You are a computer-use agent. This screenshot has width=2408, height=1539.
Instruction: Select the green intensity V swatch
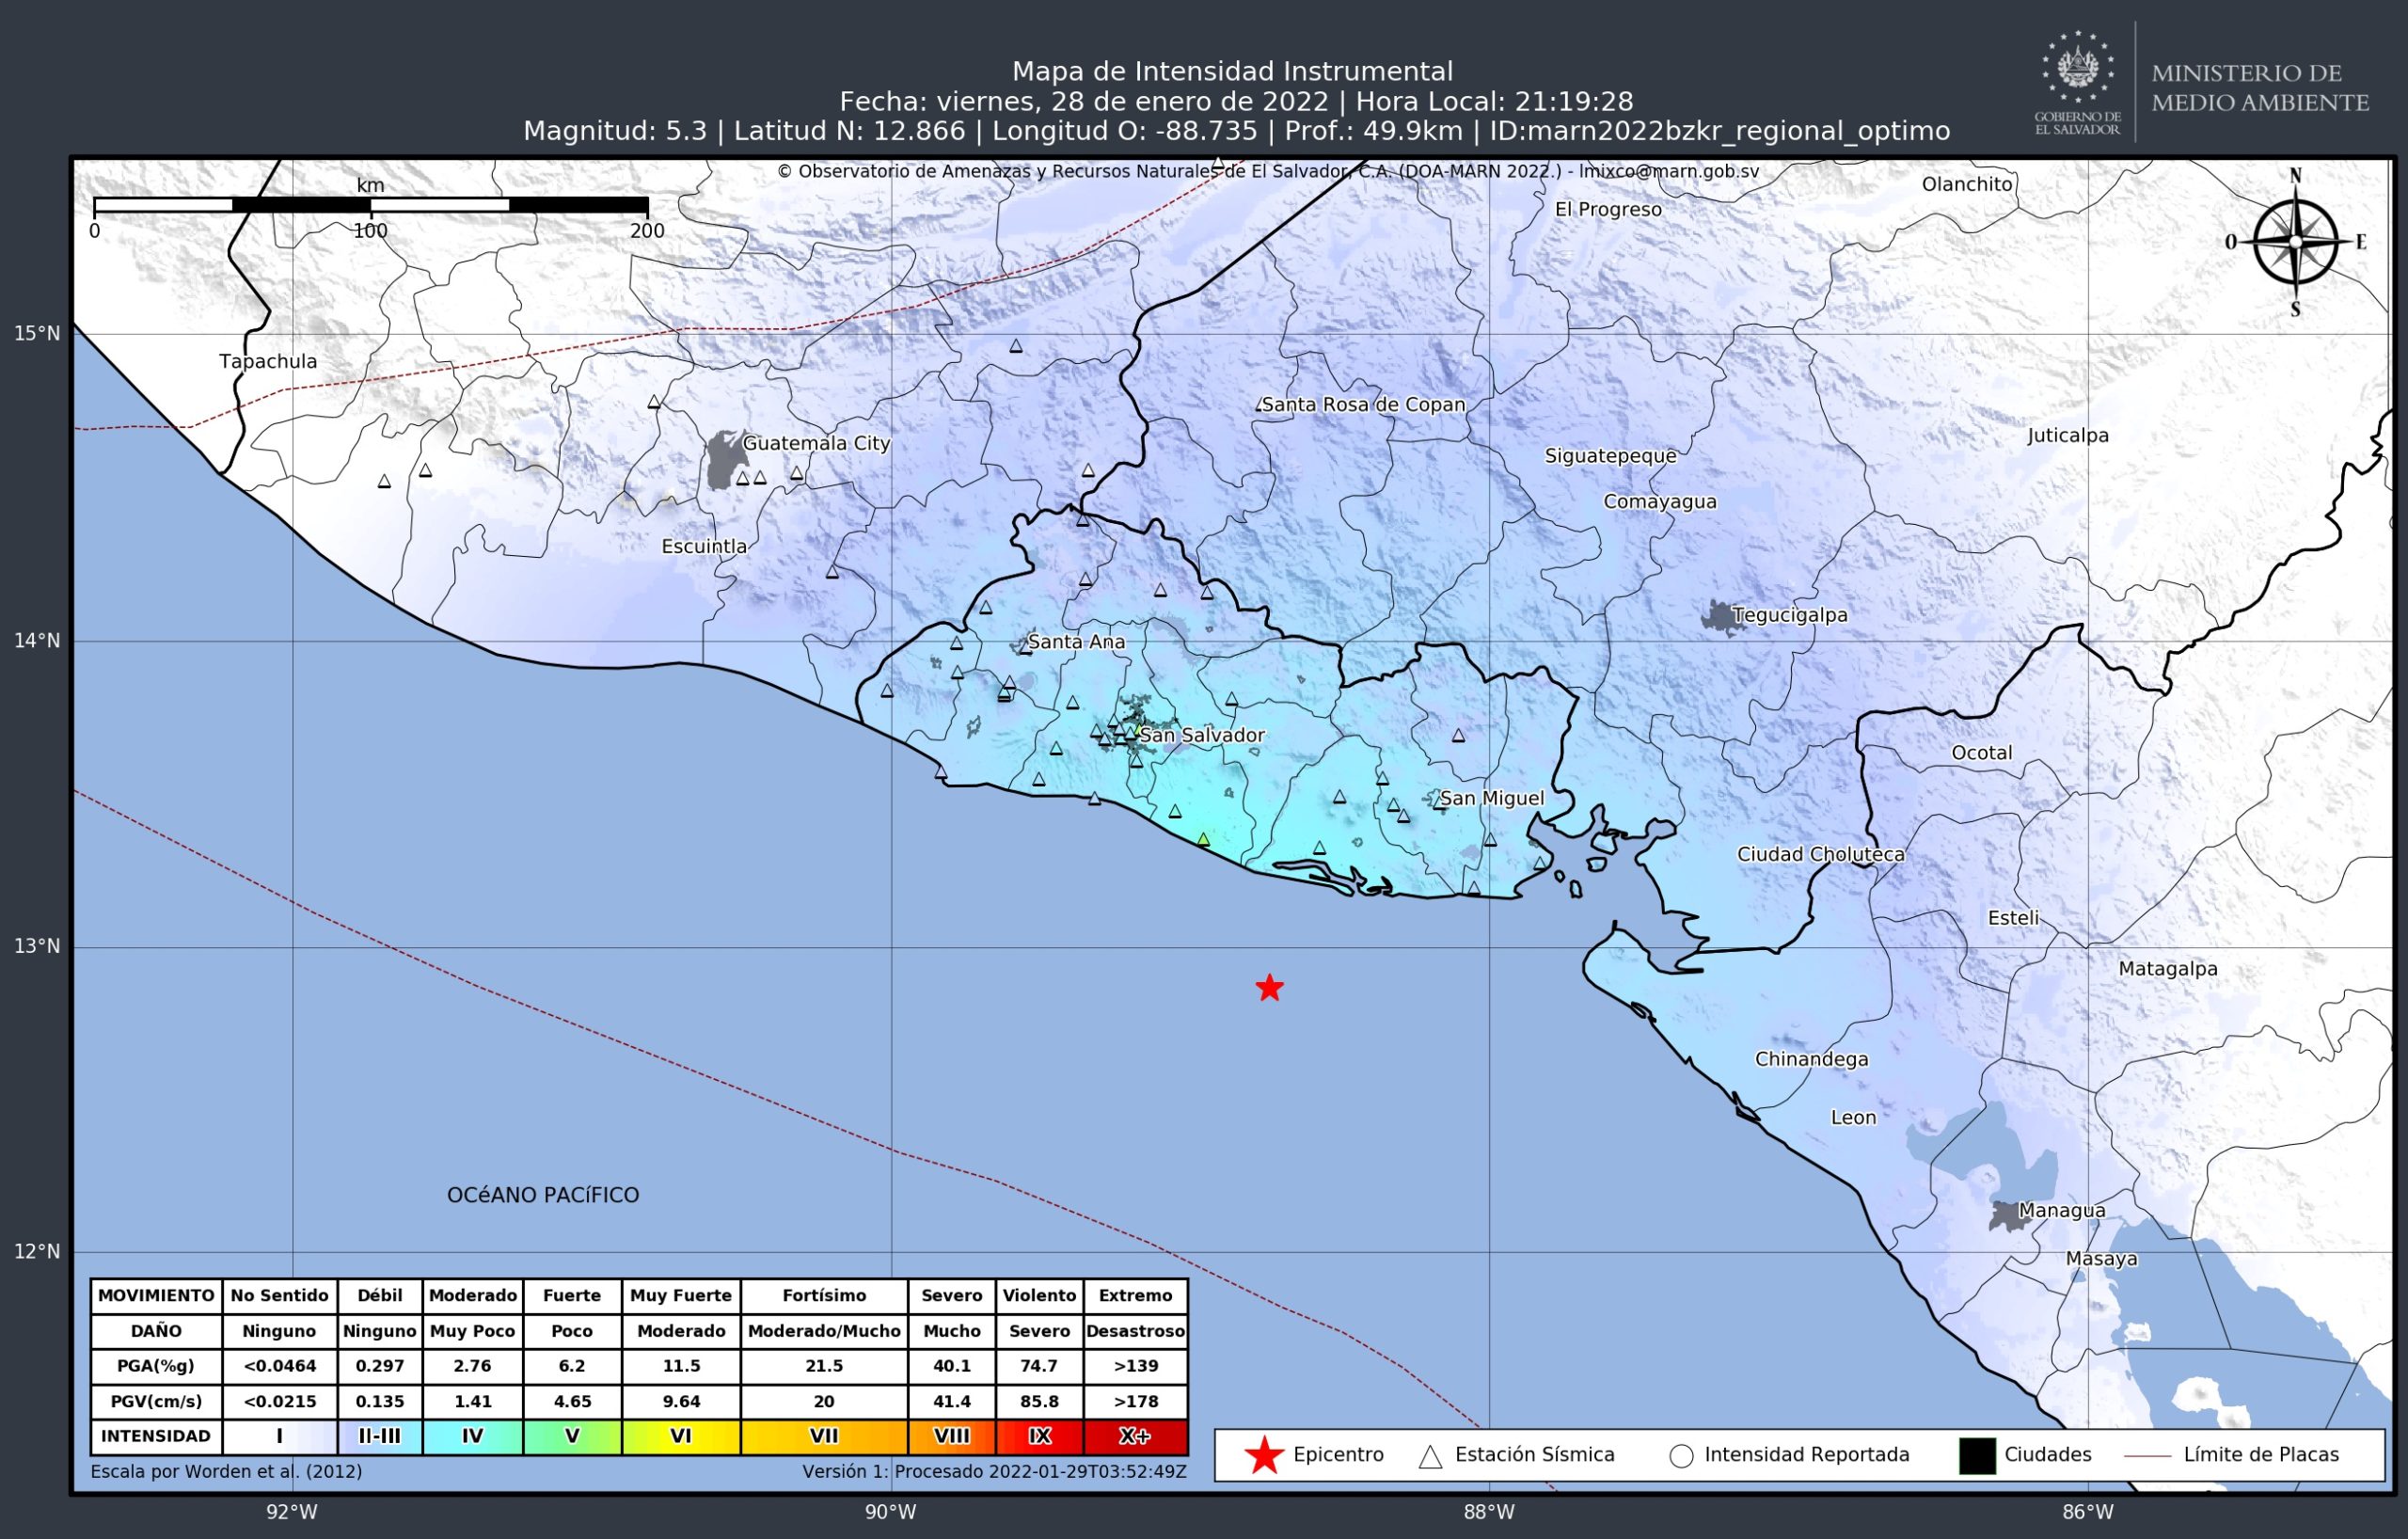pyautogui.click(x=572, y=1436)
